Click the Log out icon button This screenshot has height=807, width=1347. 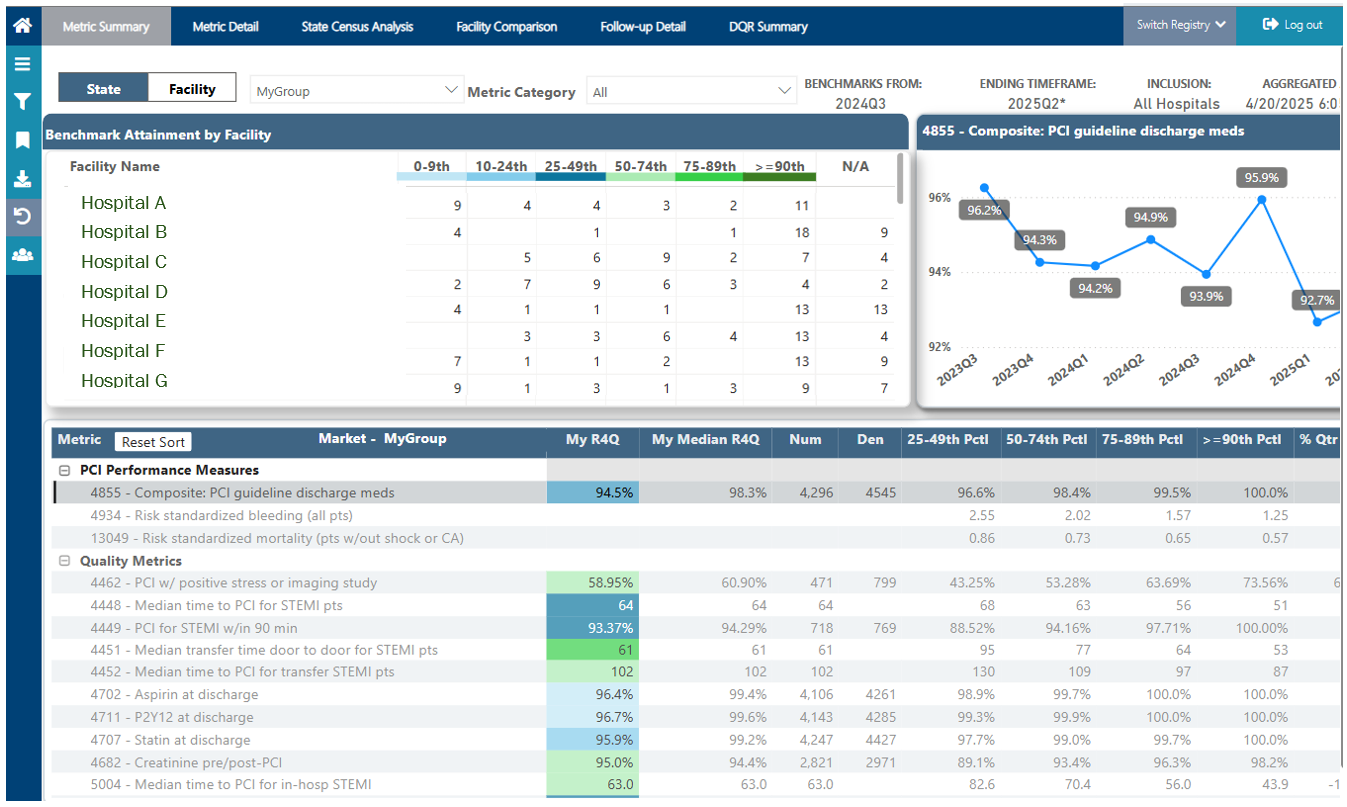1292,25
